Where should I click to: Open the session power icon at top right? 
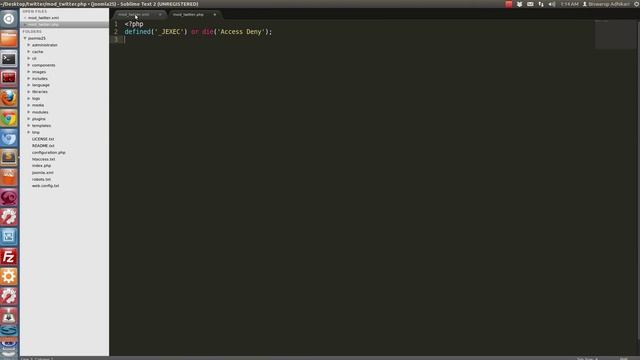636,4
